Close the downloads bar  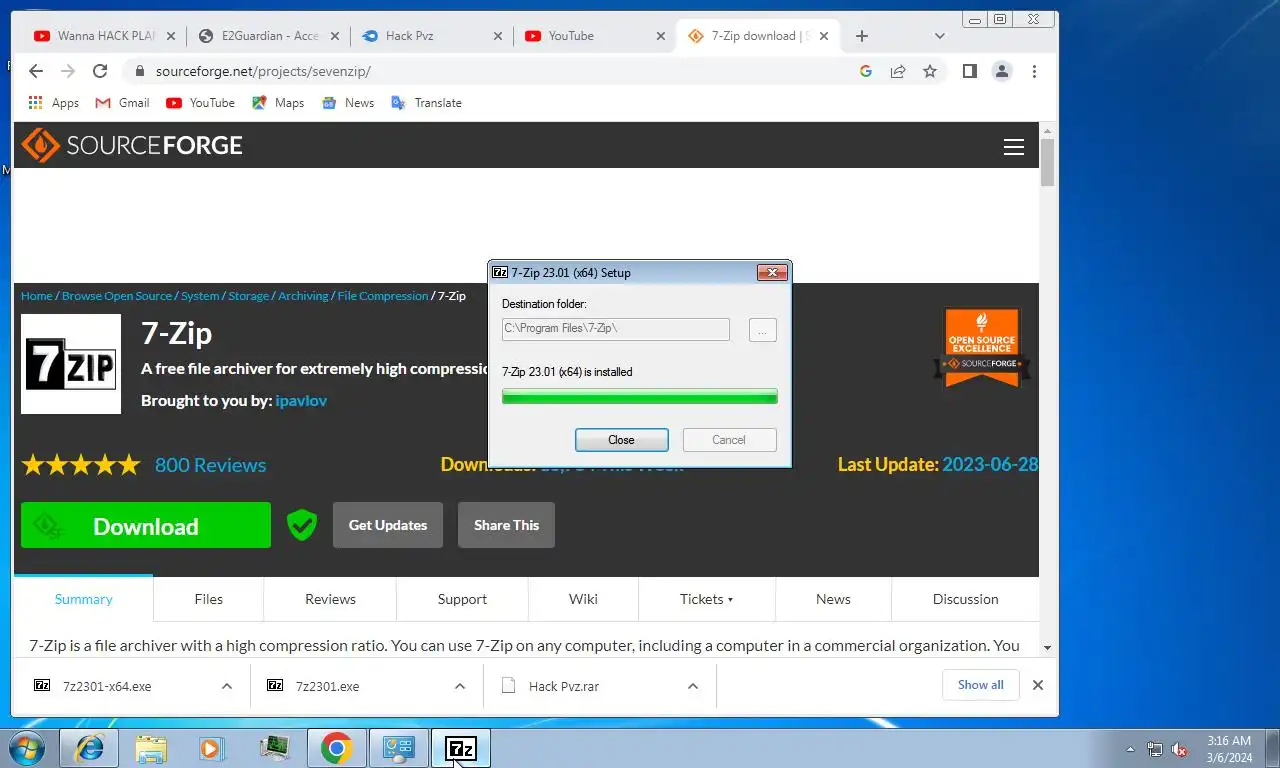tap(1038, 685)
